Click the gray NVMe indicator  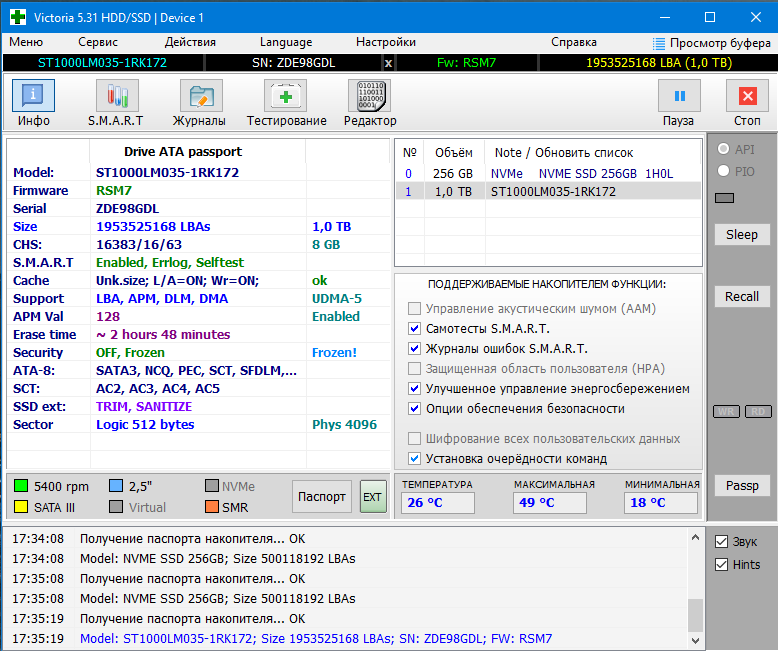(212, 486)
